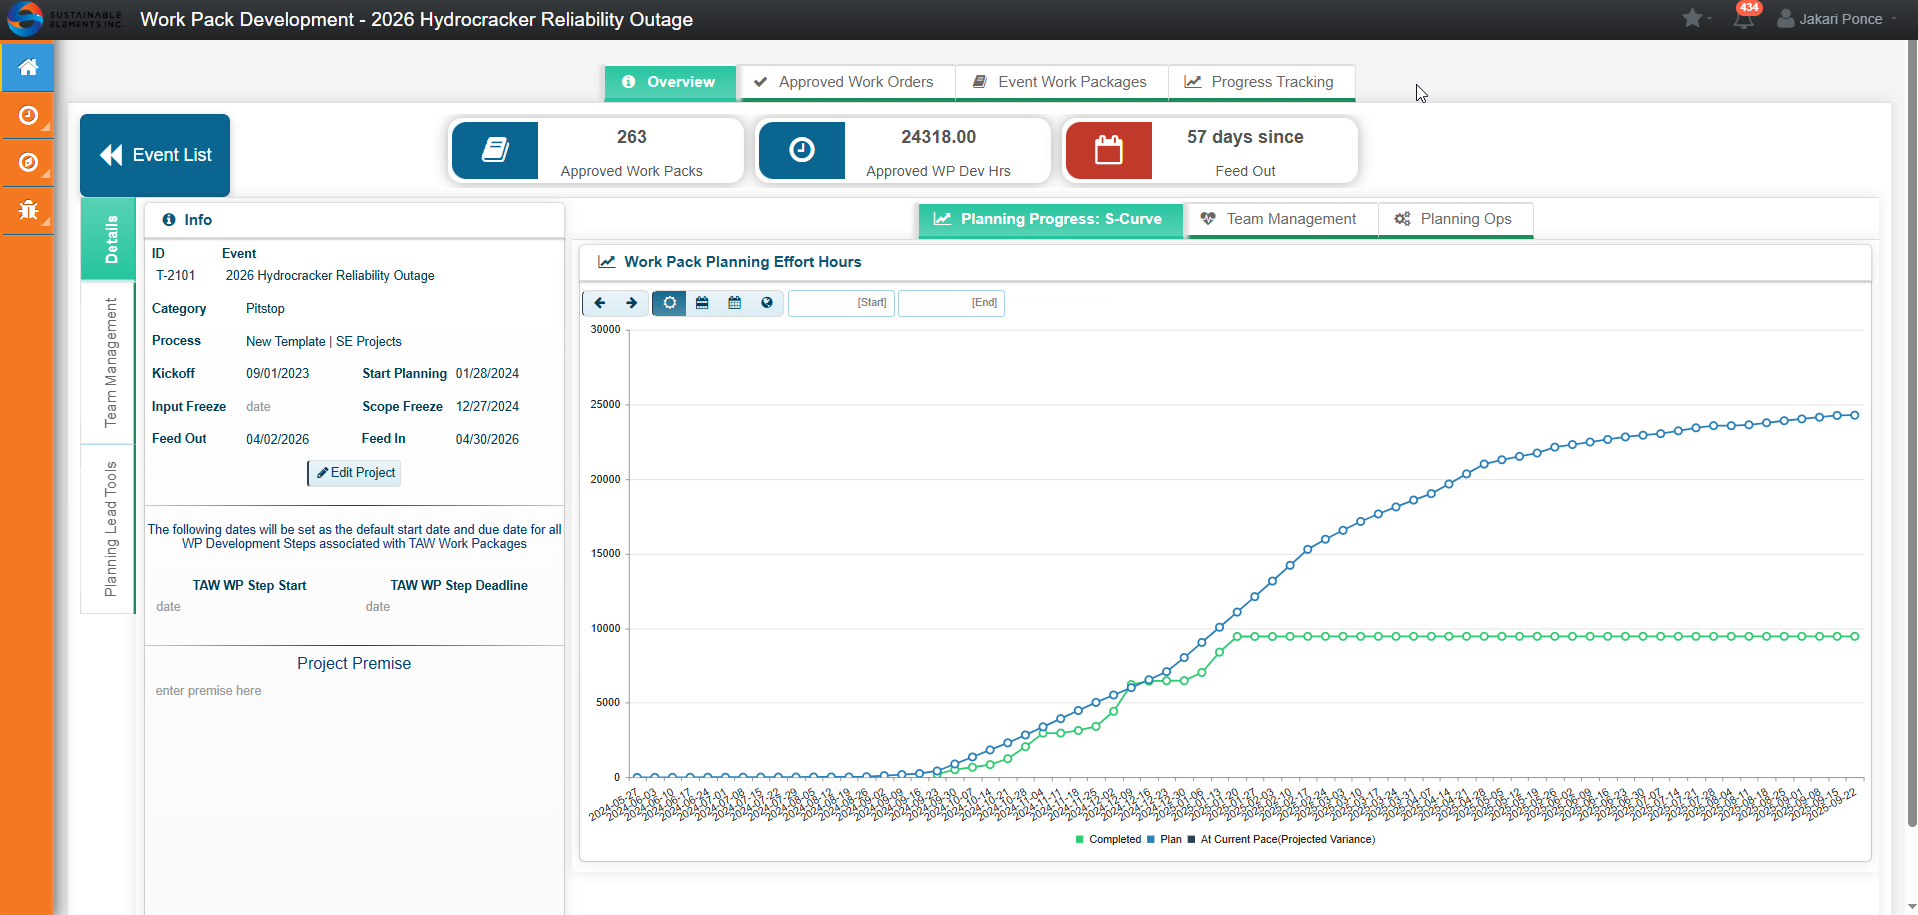Open the Event Work Packages tab

coord(1061,82)
